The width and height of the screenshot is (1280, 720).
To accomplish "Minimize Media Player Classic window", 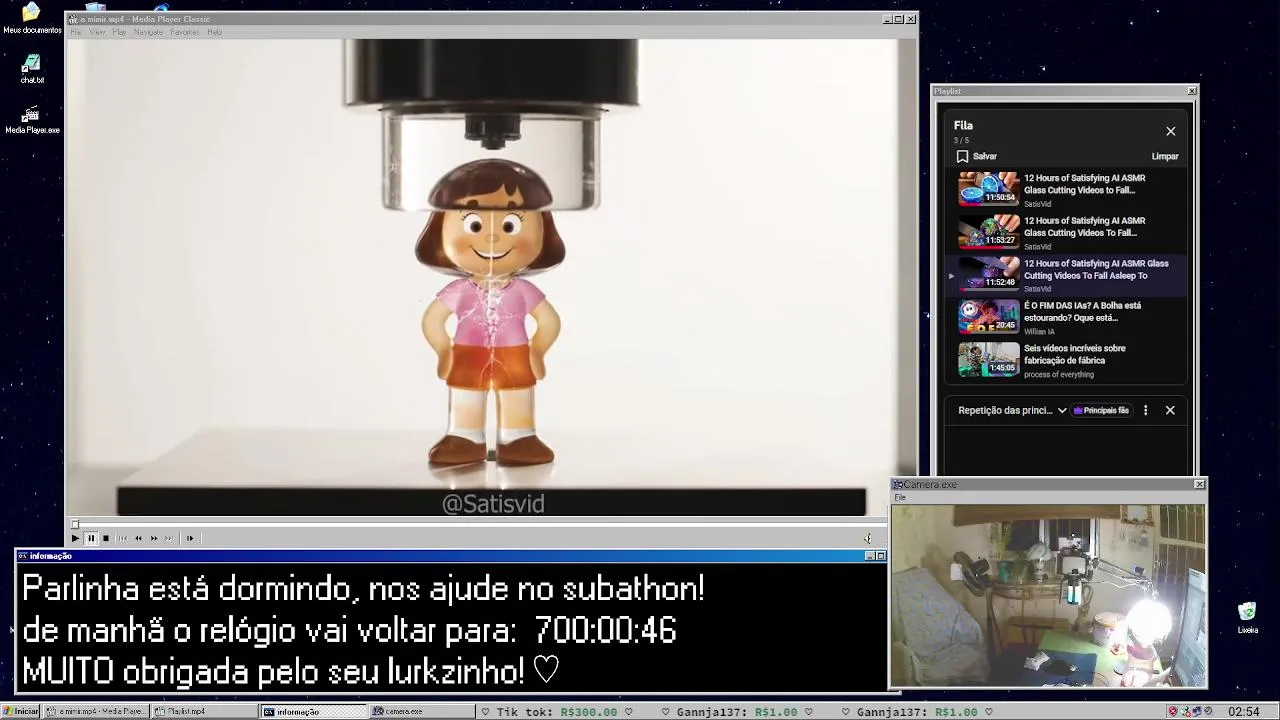I will pyautogui.click(x=887, y=19).
